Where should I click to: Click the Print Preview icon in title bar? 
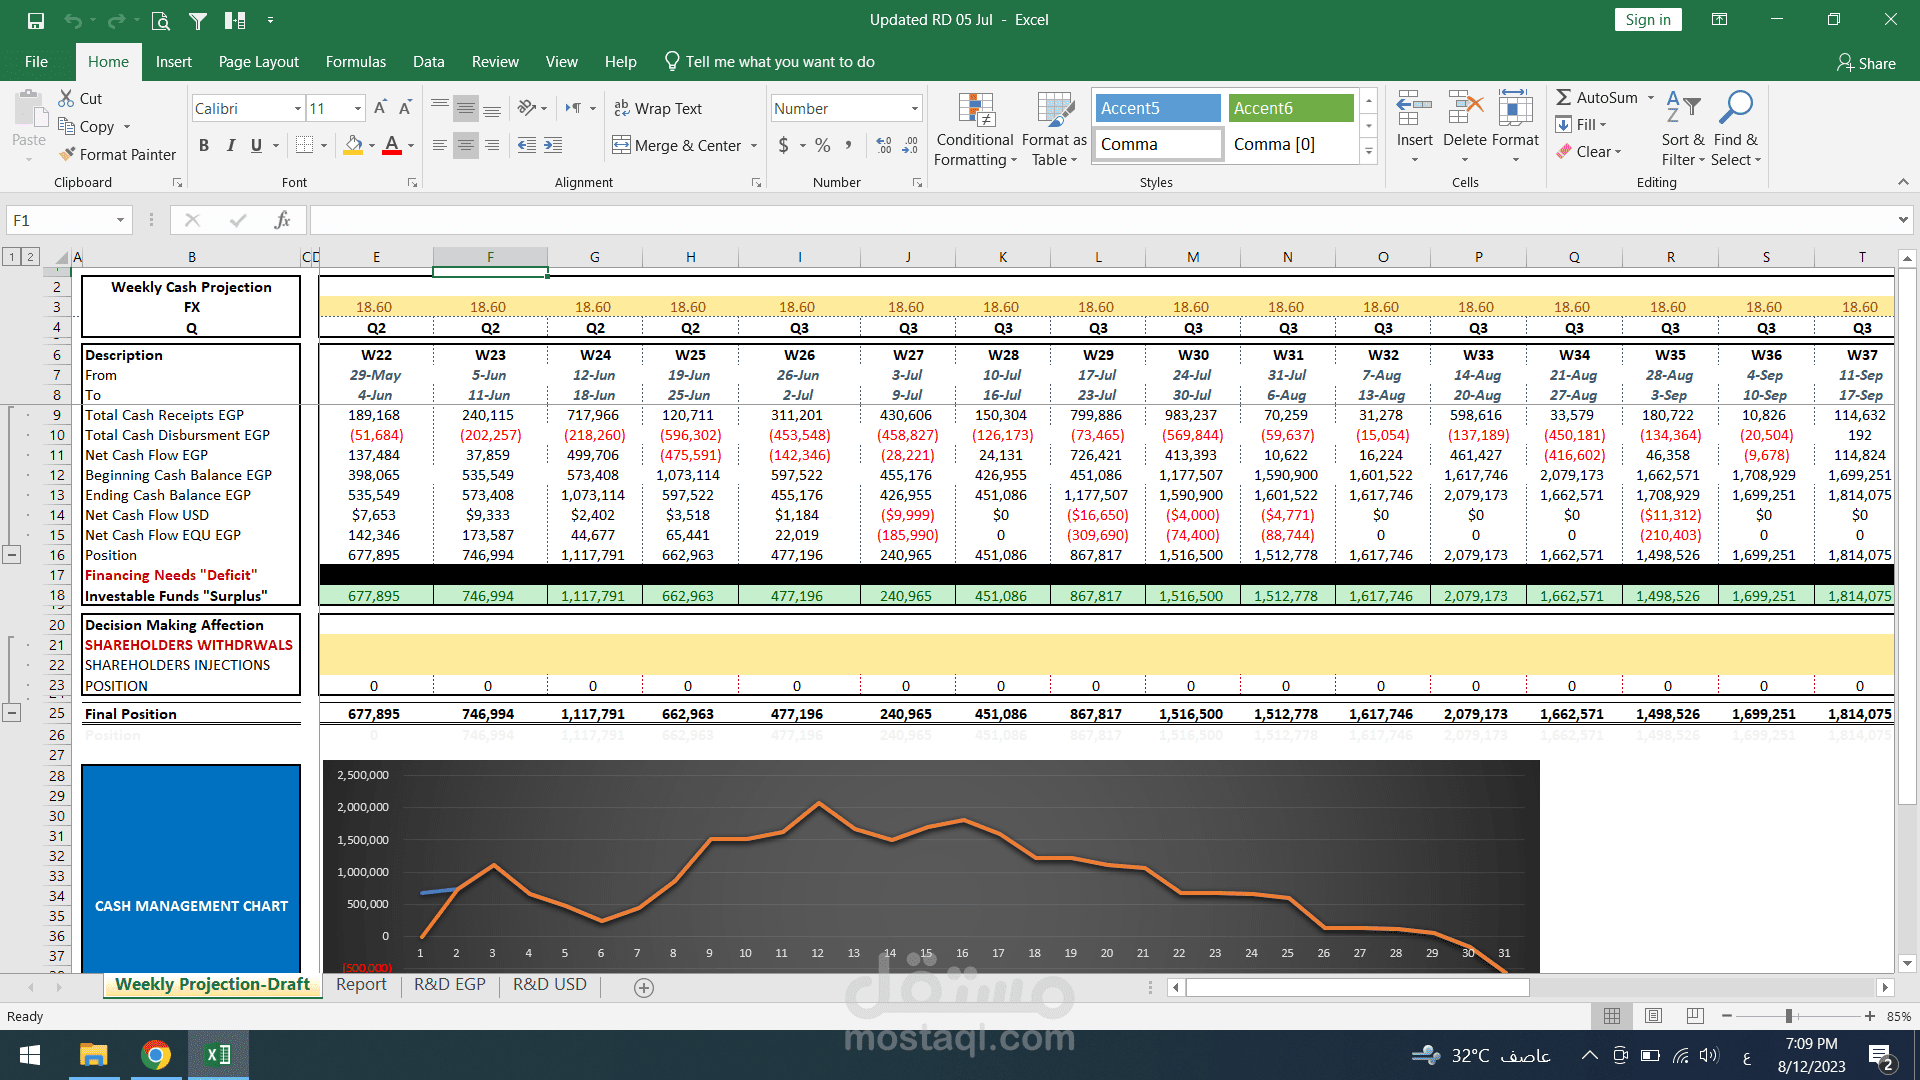pyautogui.click(x=160, y=20)
